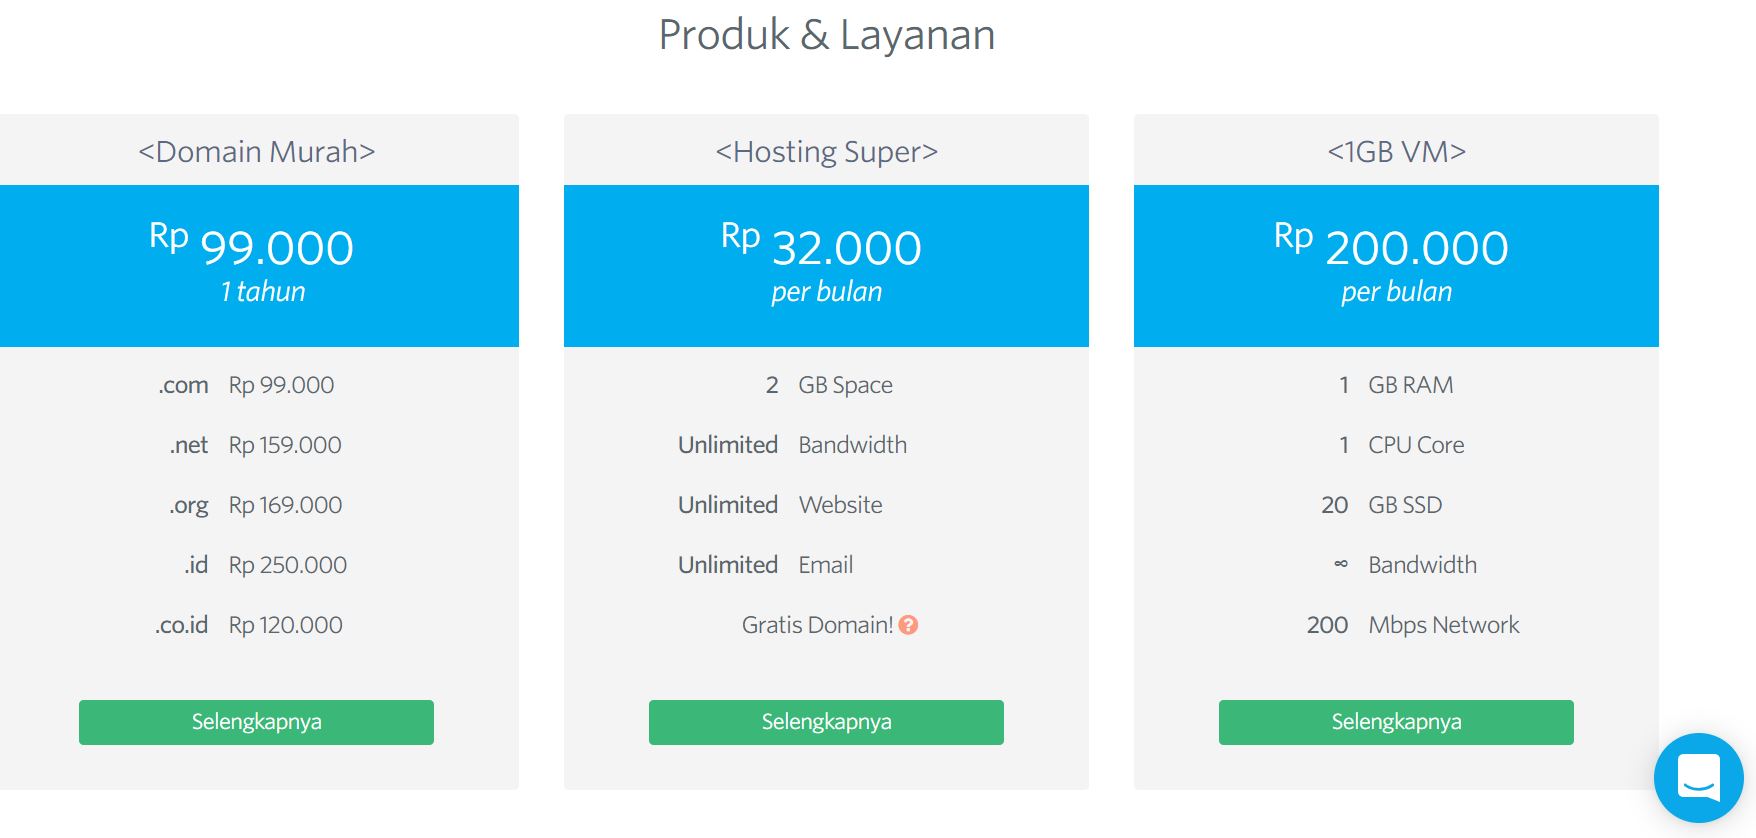1756x838 pixels.
Task: Click the 1GB VM card heading
Action: (1396, 151)
